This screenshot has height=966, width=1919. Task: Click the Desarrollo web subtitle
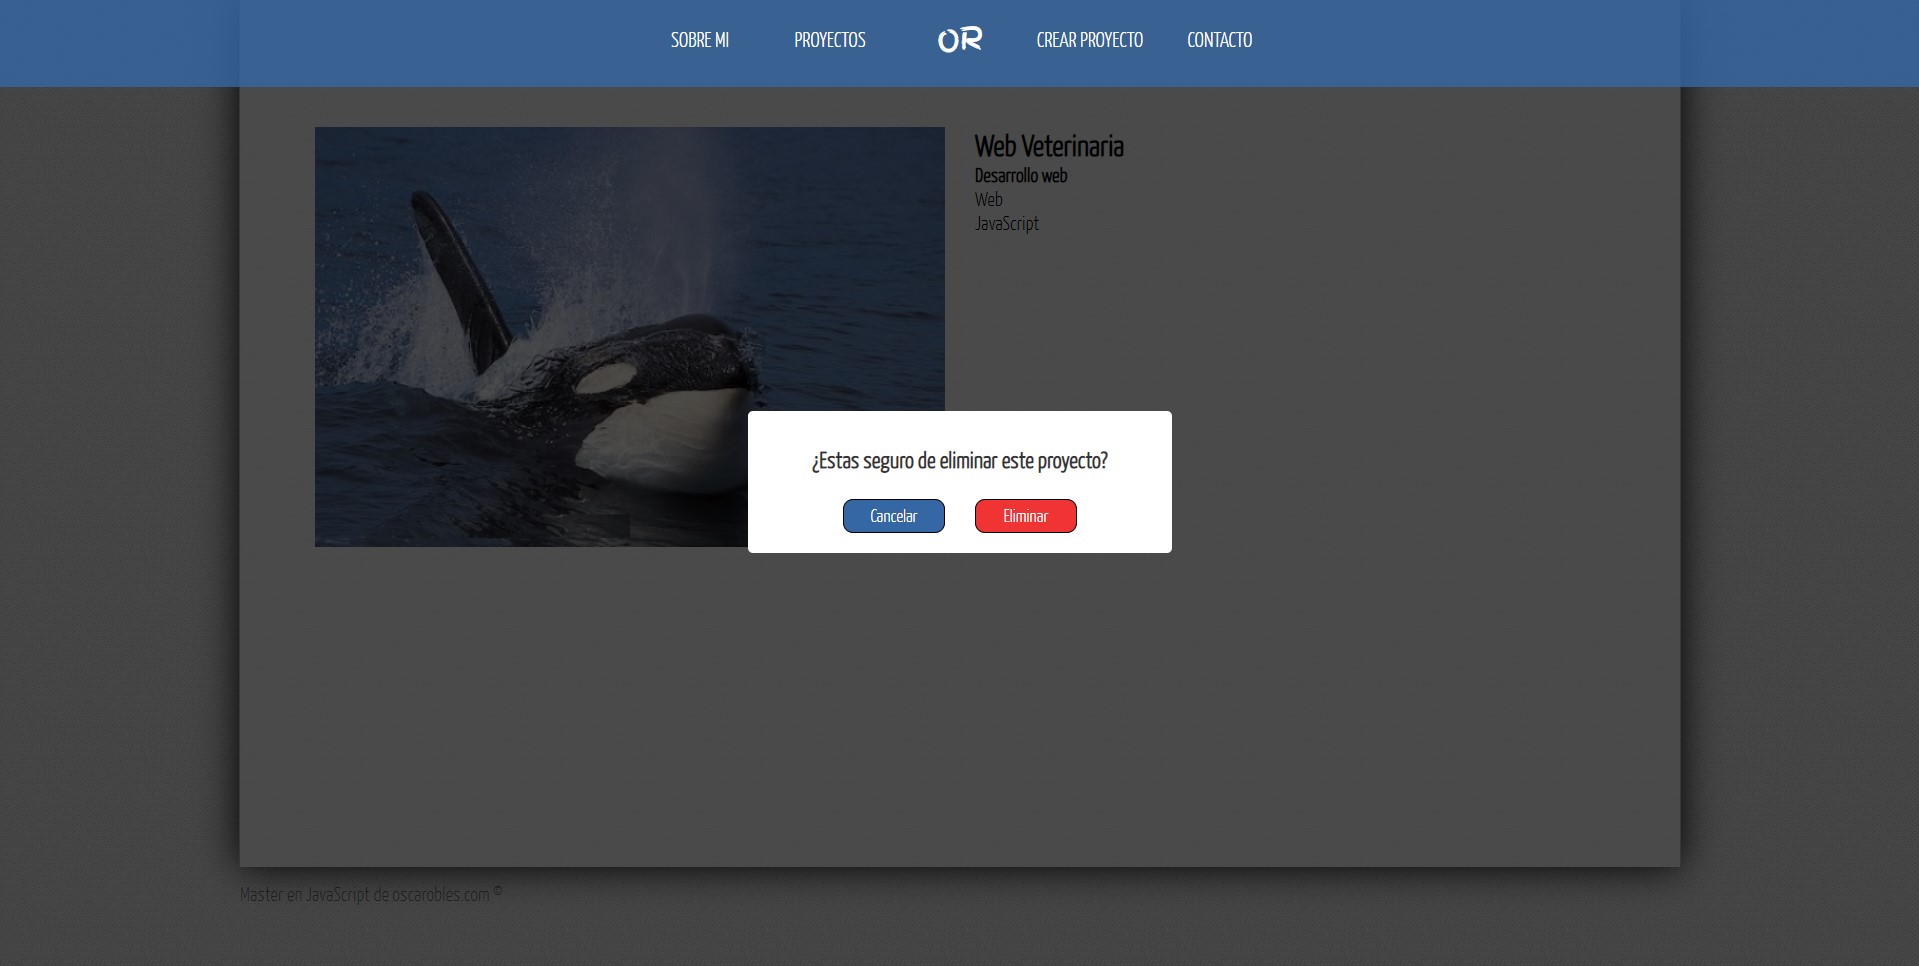point(1021,175)
